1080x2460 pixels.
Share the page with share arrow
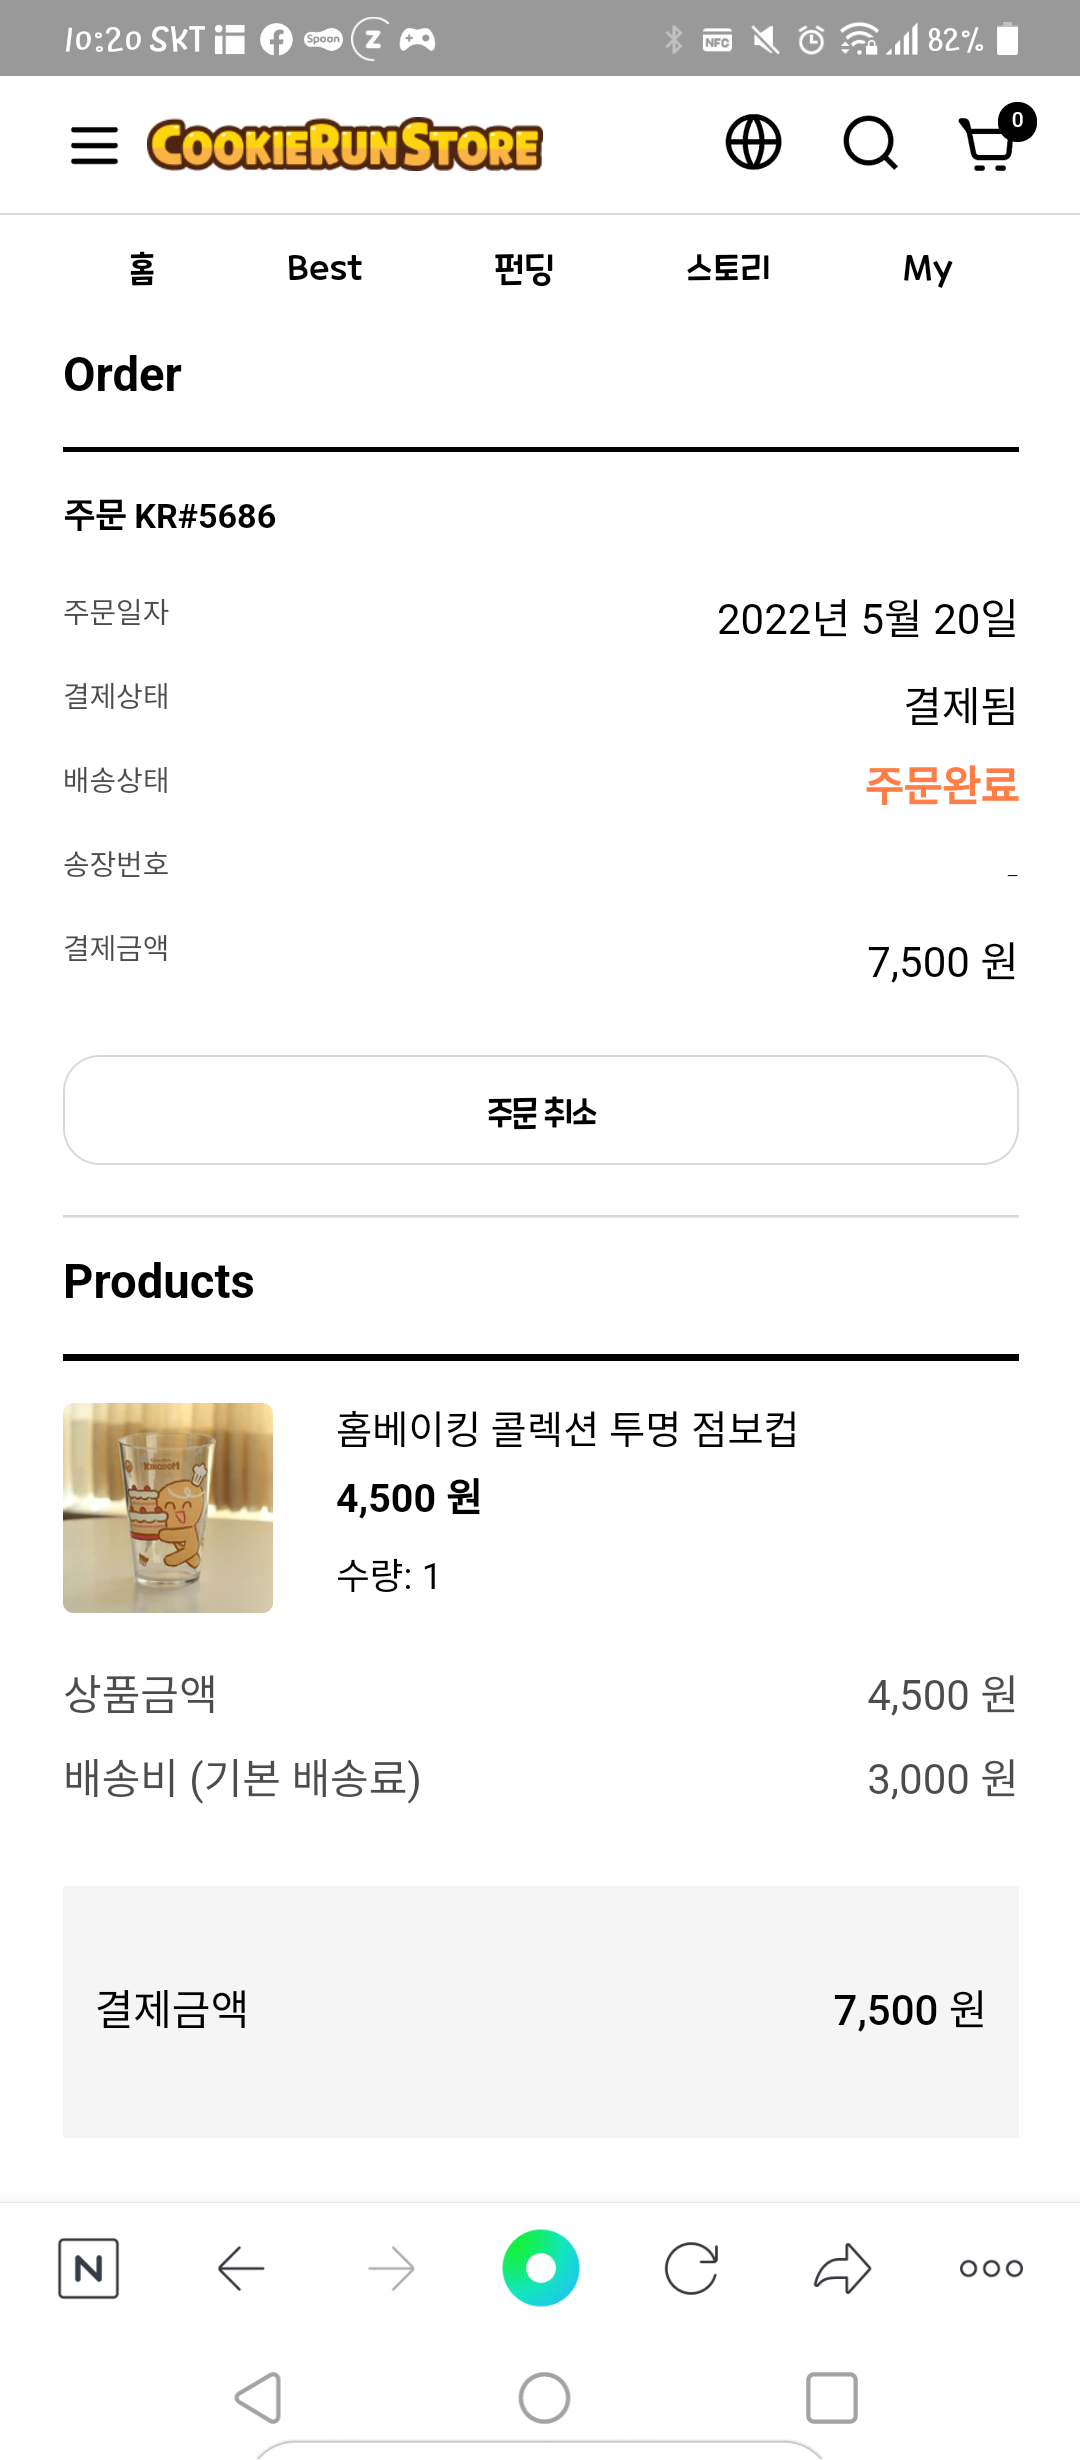tap(842, 2268)
